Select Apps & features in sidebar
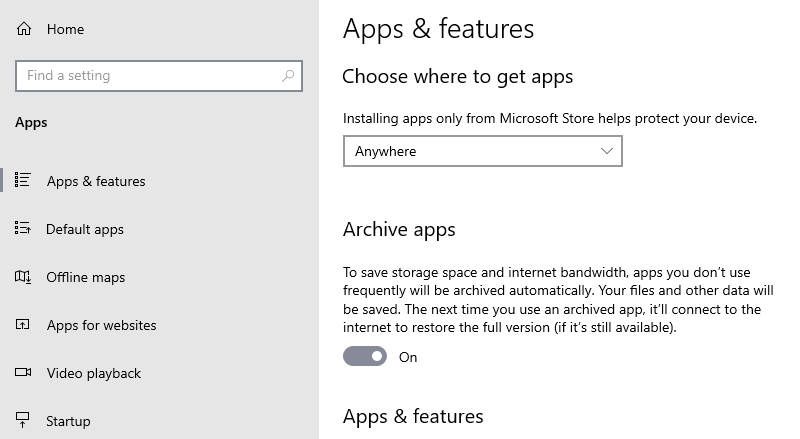800x439 pixels. point(96,181)
